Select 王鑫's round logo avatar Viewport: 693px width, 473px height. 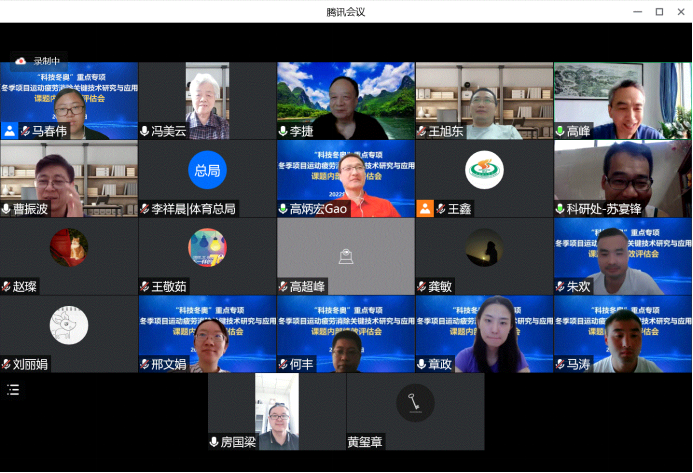click(484, 170)
